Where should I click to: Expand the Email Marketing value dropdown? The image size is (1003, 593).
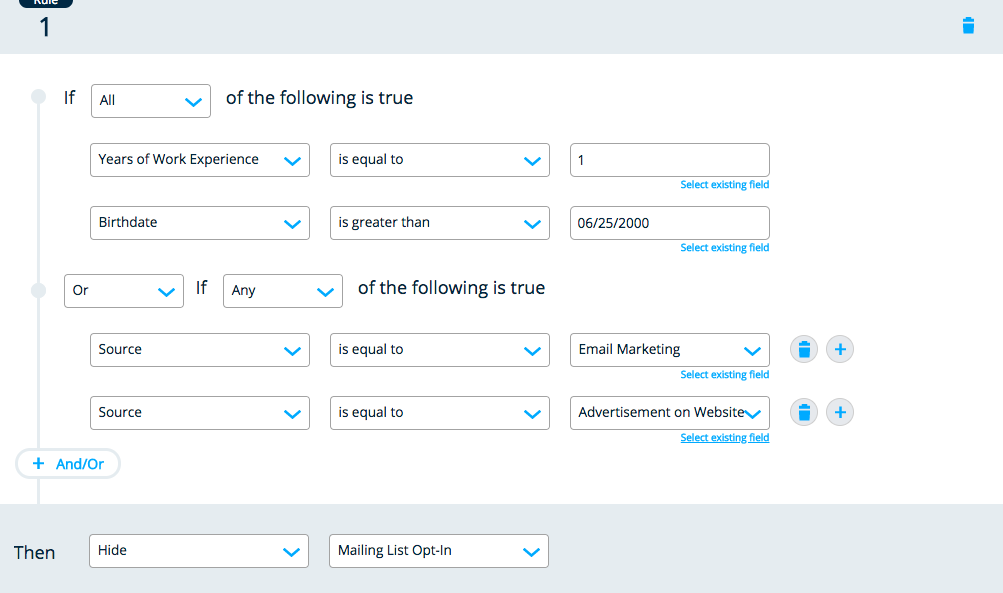pos(669,350)
